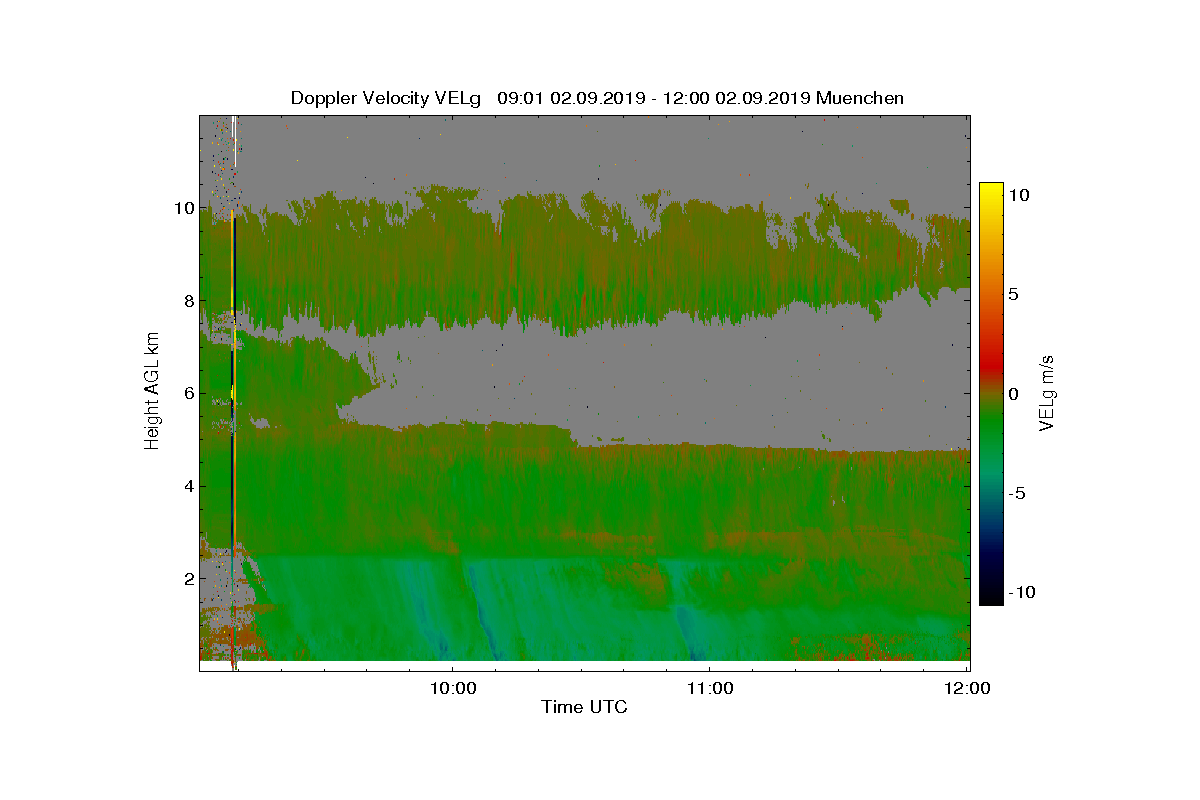Click the red section of the colorbar

point(991,360)
